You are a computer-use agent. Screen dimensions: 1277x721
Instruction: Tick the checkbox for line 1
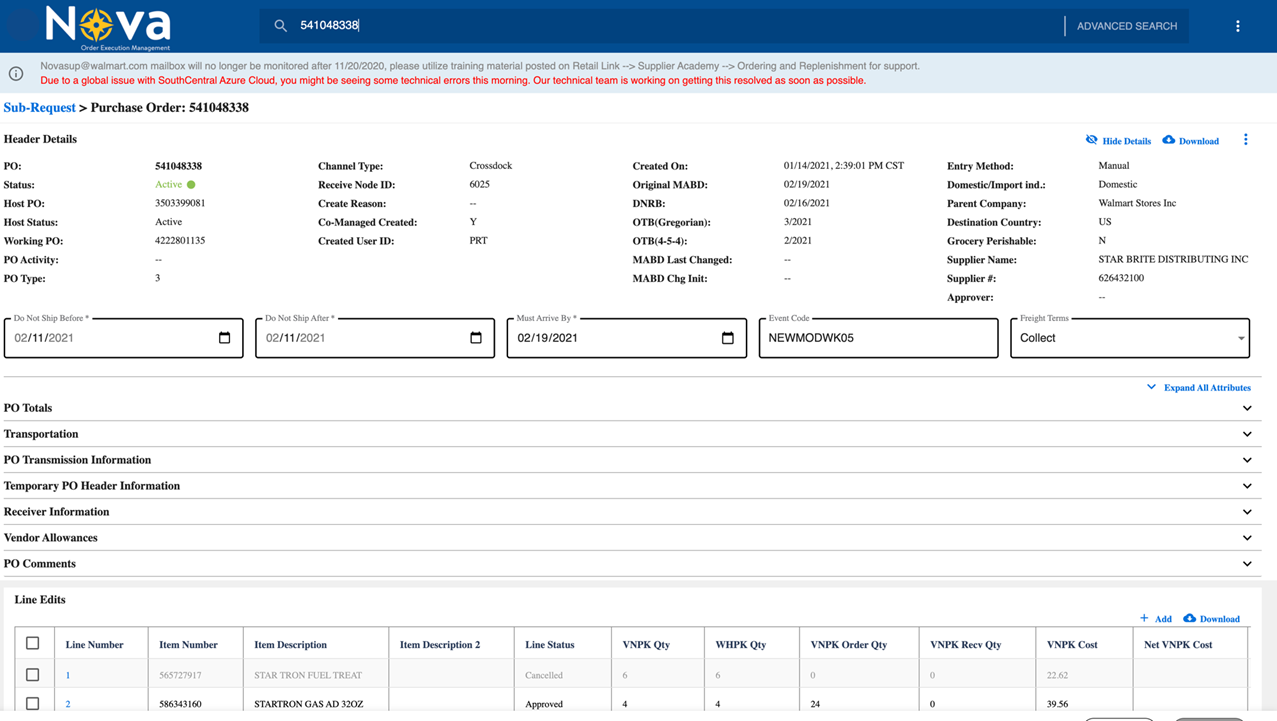(x=33, y=675)
